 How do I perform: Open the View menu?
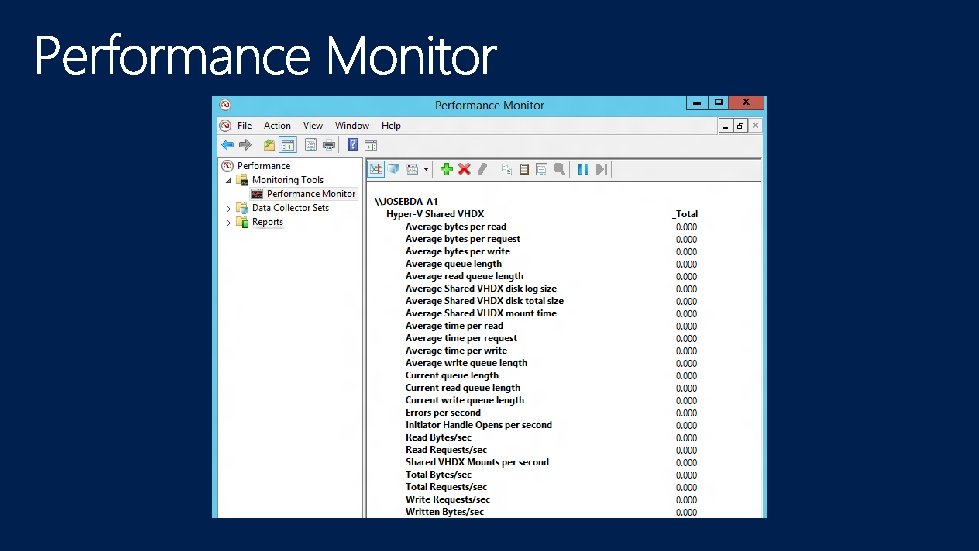point(313,125)
